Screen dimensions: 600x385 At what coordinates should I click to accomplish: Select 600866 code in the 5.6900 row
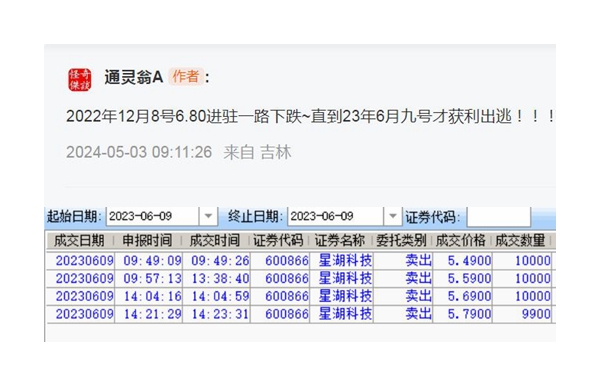coord(280,296)
